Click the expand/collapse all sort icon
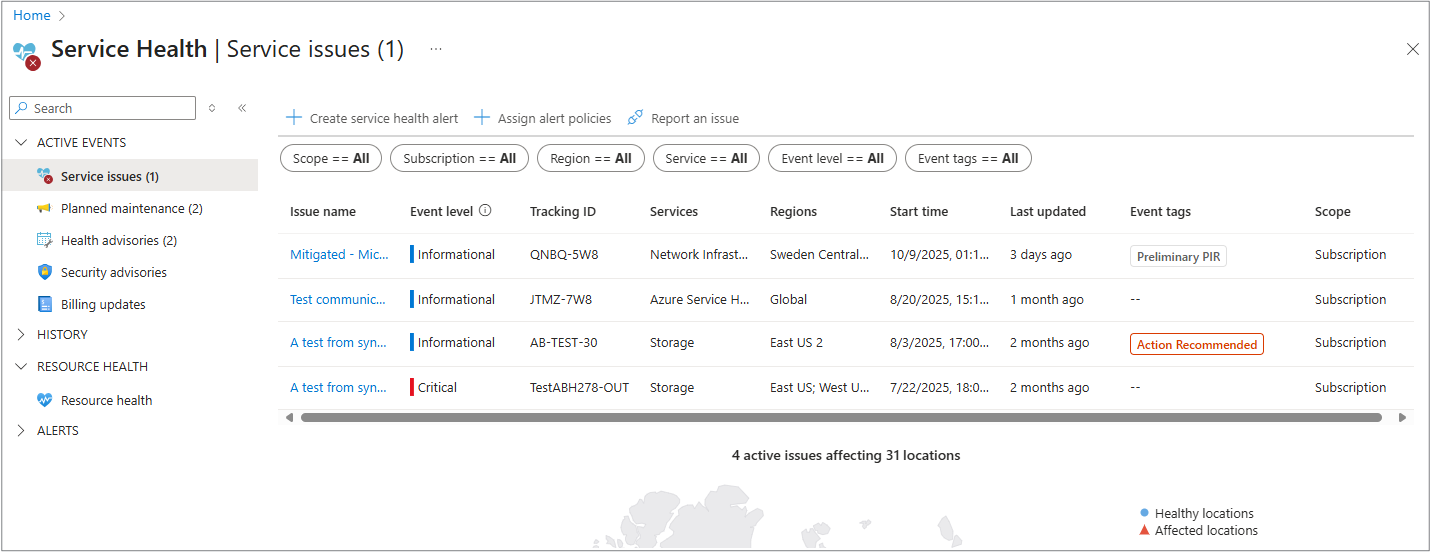This screenshot has width=1430, height=552. [212, 108]
